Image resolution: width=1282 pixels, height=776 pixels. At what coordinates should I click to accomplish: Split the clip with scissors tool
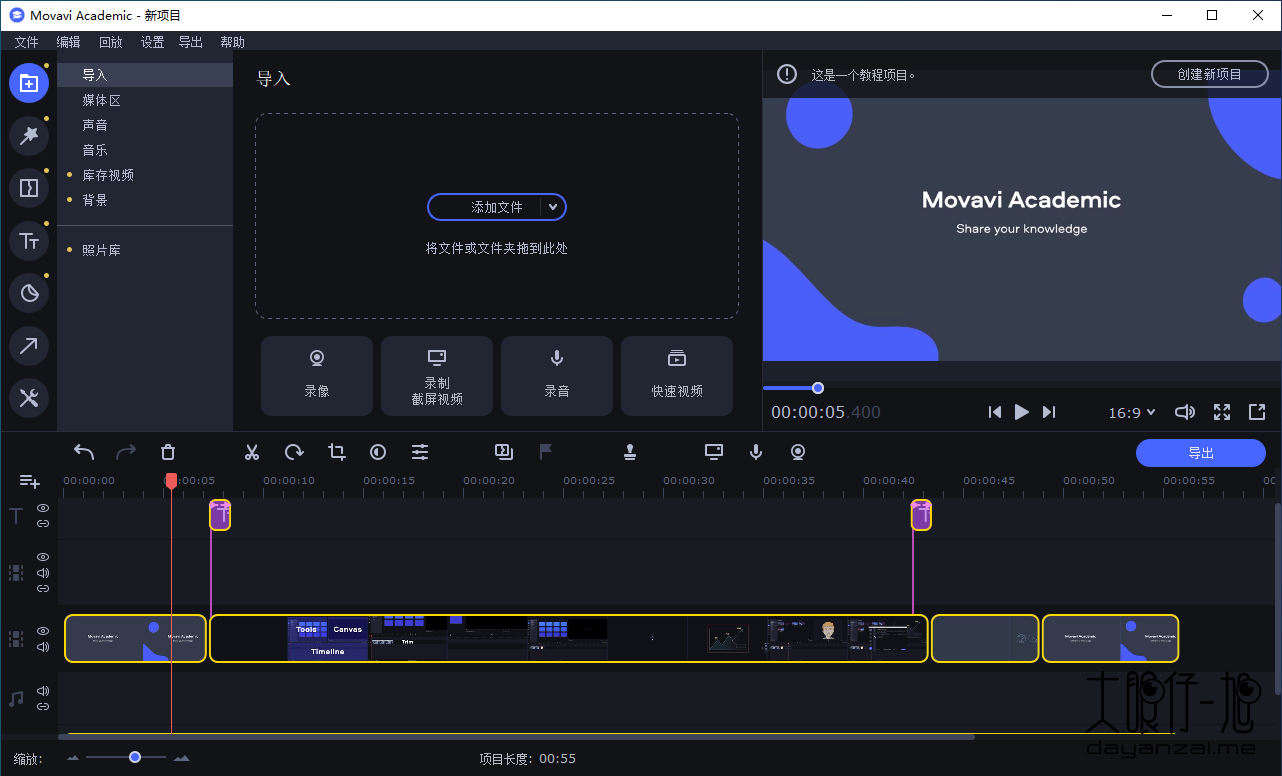(252, 452)
